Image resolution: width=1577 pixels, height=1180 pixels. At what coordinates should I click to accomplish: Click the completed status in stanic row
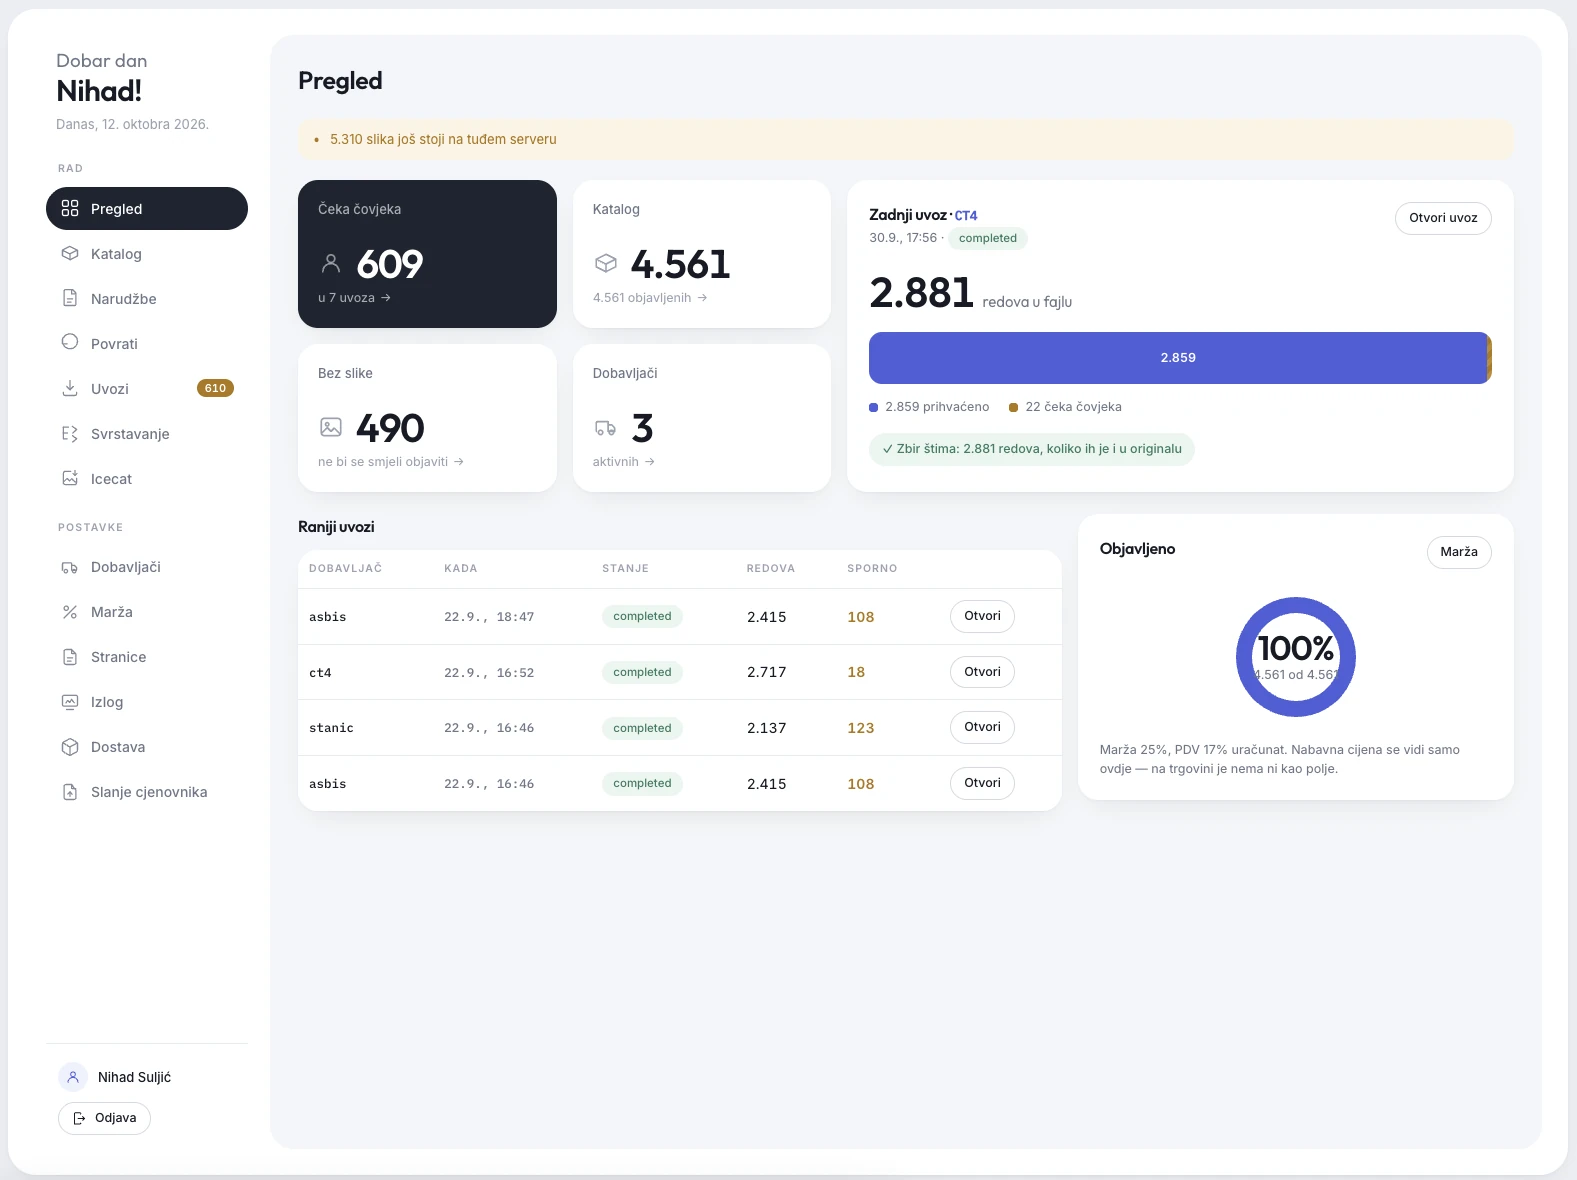click(642, 728)
